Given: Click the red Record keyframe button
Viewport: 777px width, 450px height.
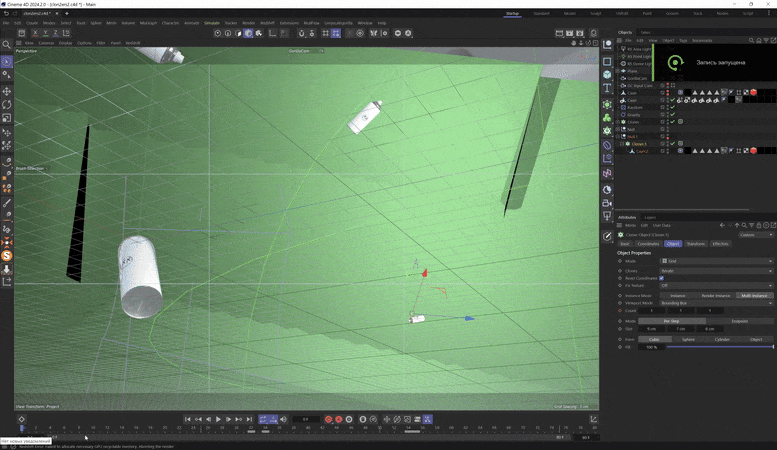Looking at the screenshot, I should (329, 419).
